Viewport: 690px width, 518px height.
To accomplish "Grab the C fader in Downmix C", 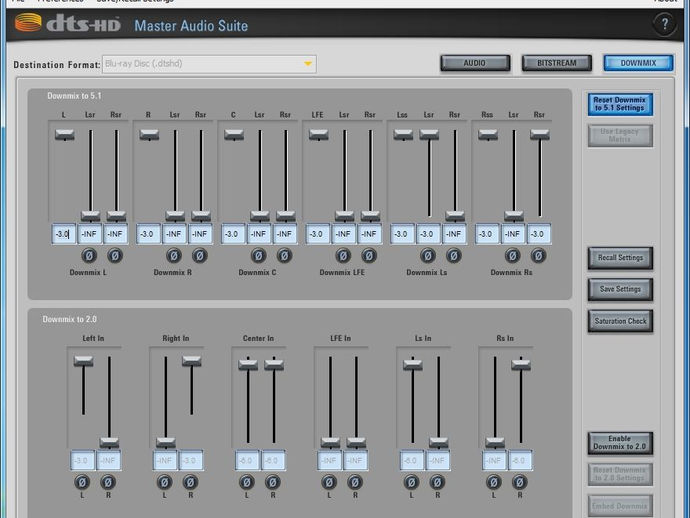I will 234,135.
